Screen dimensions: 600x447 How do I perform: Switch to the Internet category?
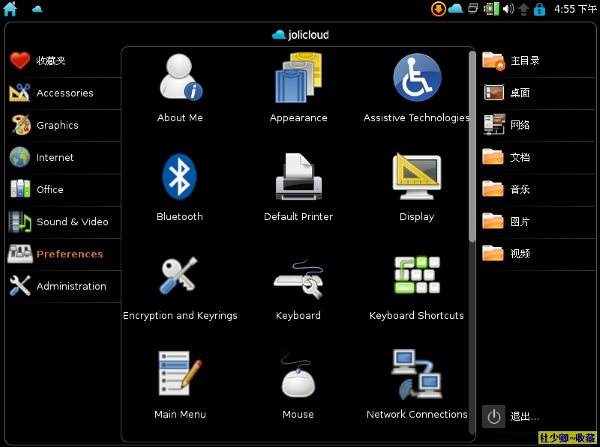pyautogui.click(x=64, y=157)
